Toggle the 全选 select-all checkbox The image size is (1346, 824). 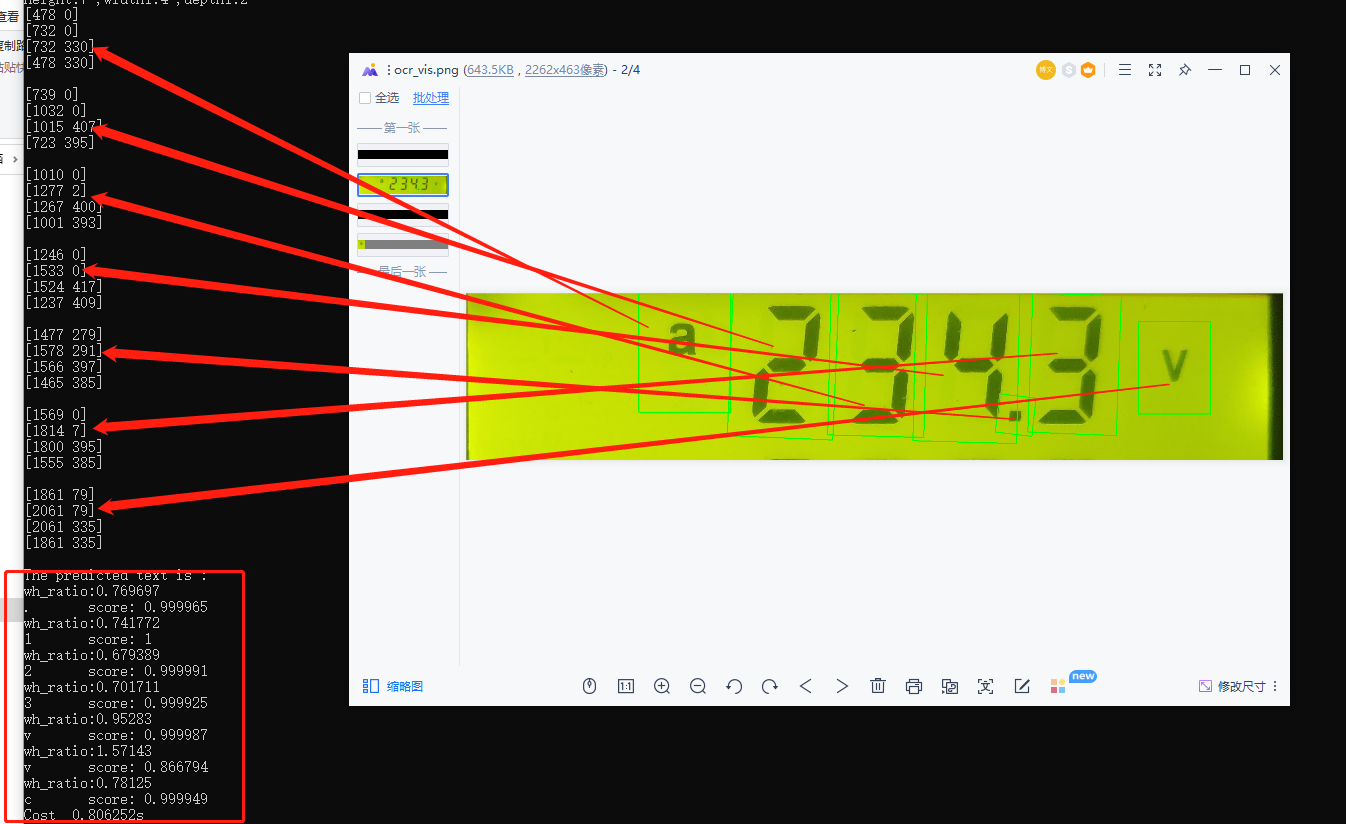pos(367,98)
